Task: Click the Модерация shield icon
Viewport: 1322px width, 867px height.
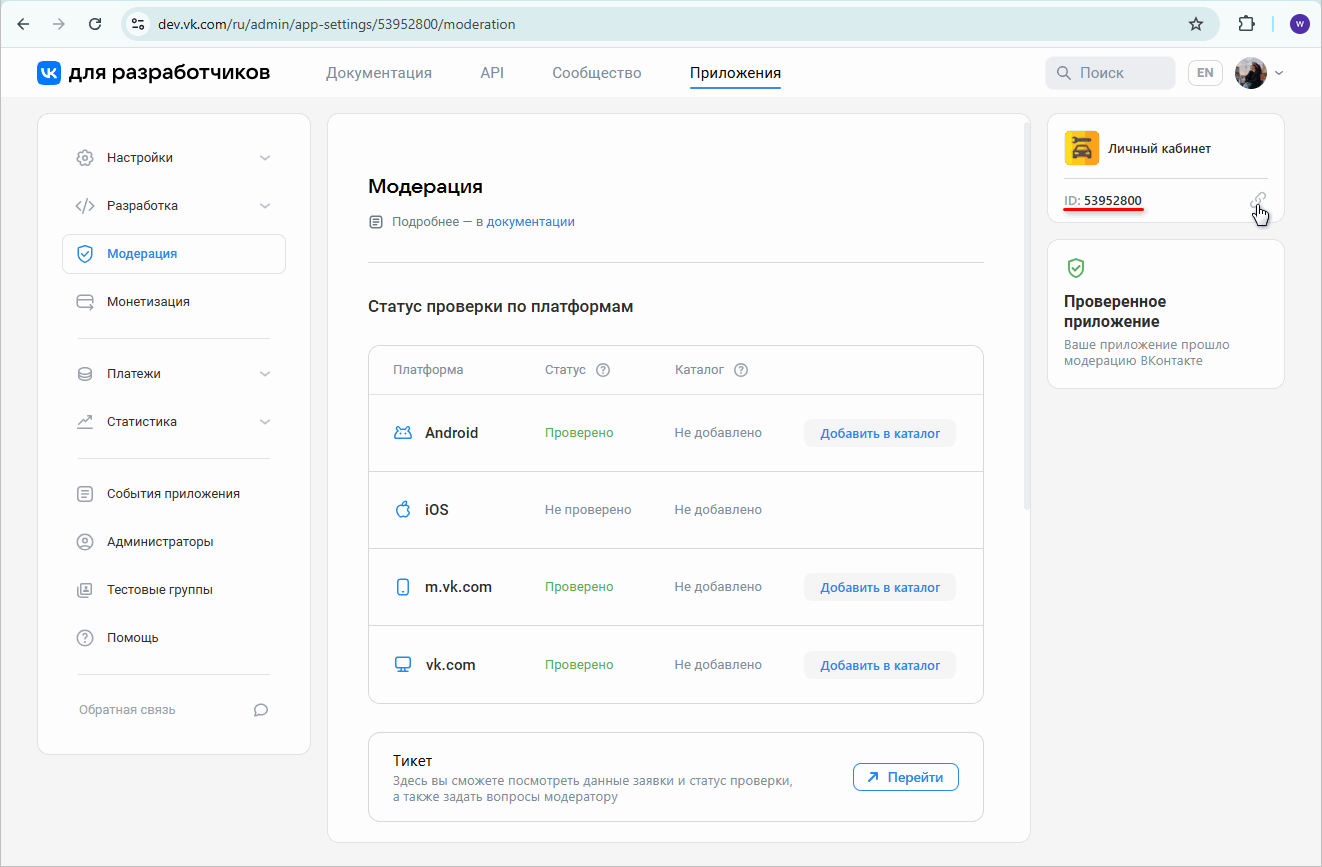Action: coord(85,253)
